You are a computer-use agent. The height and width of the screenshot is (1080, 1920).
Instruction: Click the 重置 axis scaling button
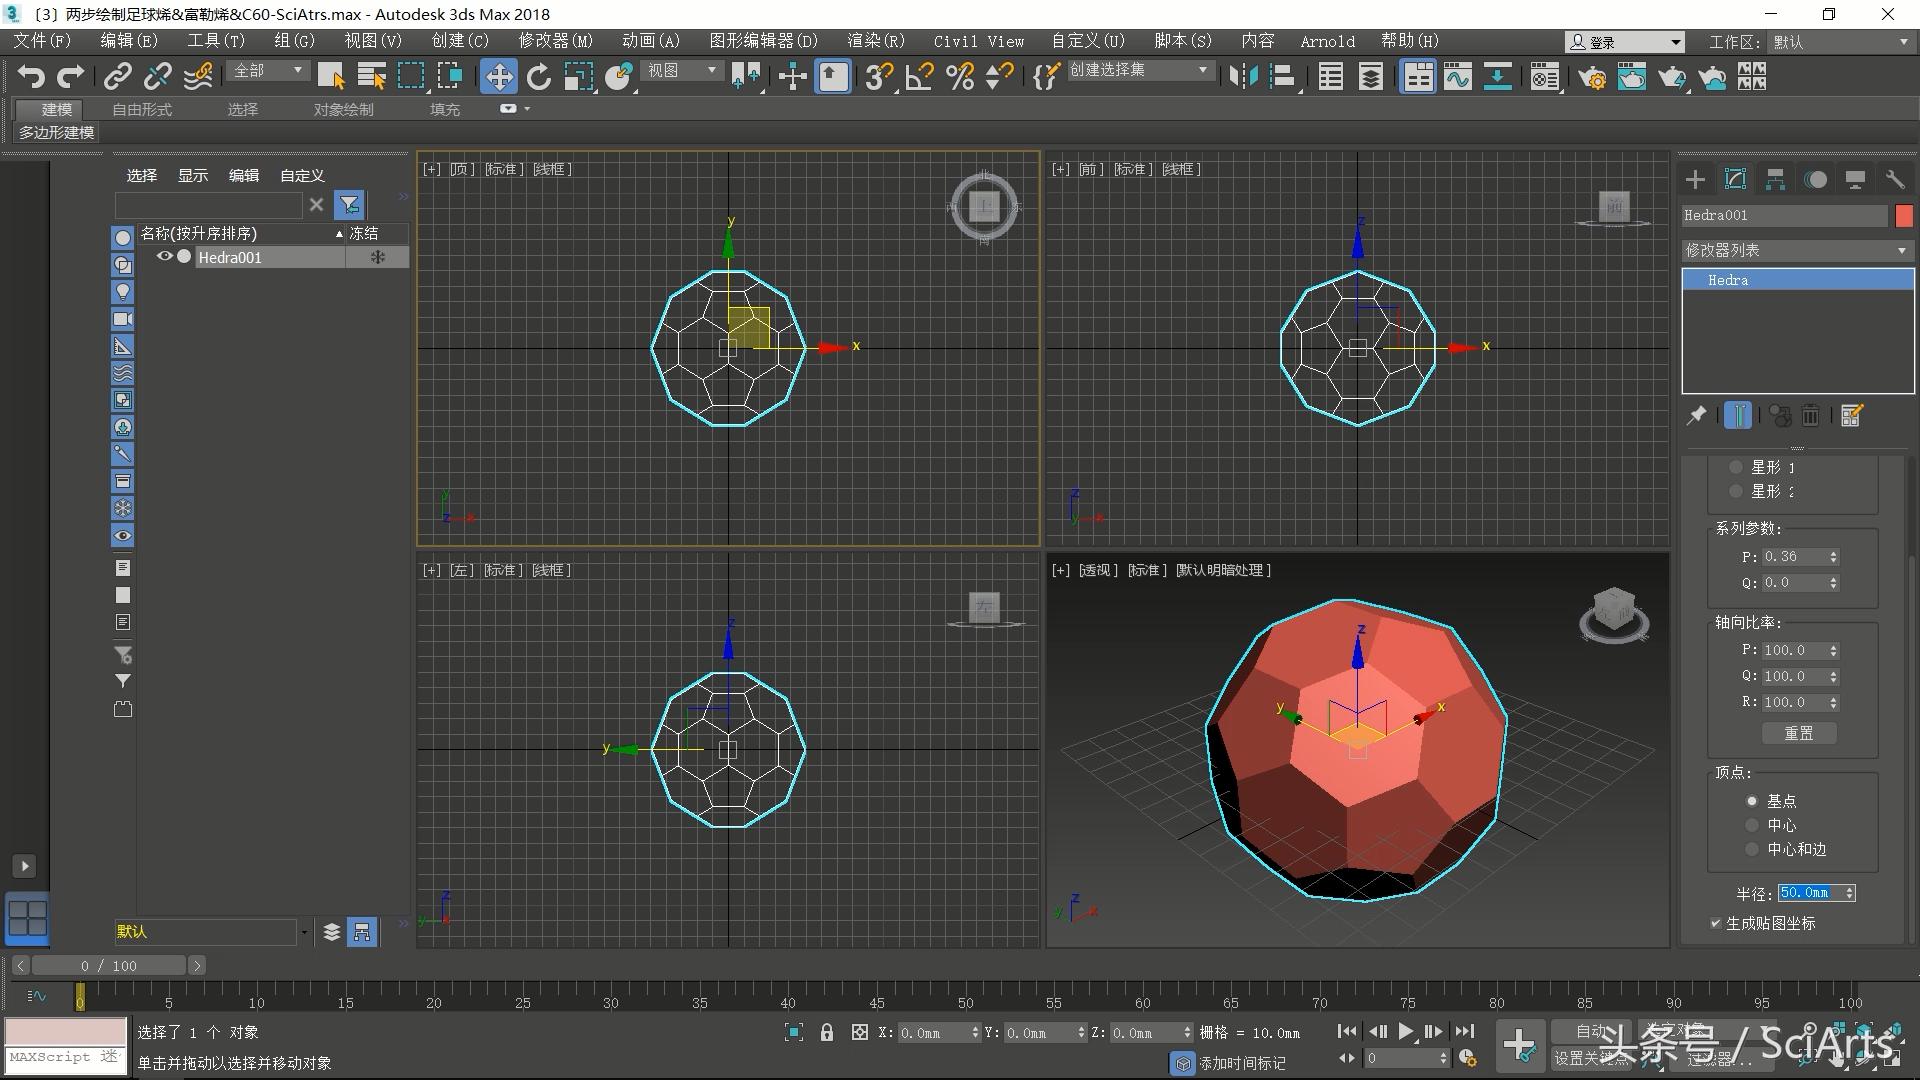(1798, 733)
